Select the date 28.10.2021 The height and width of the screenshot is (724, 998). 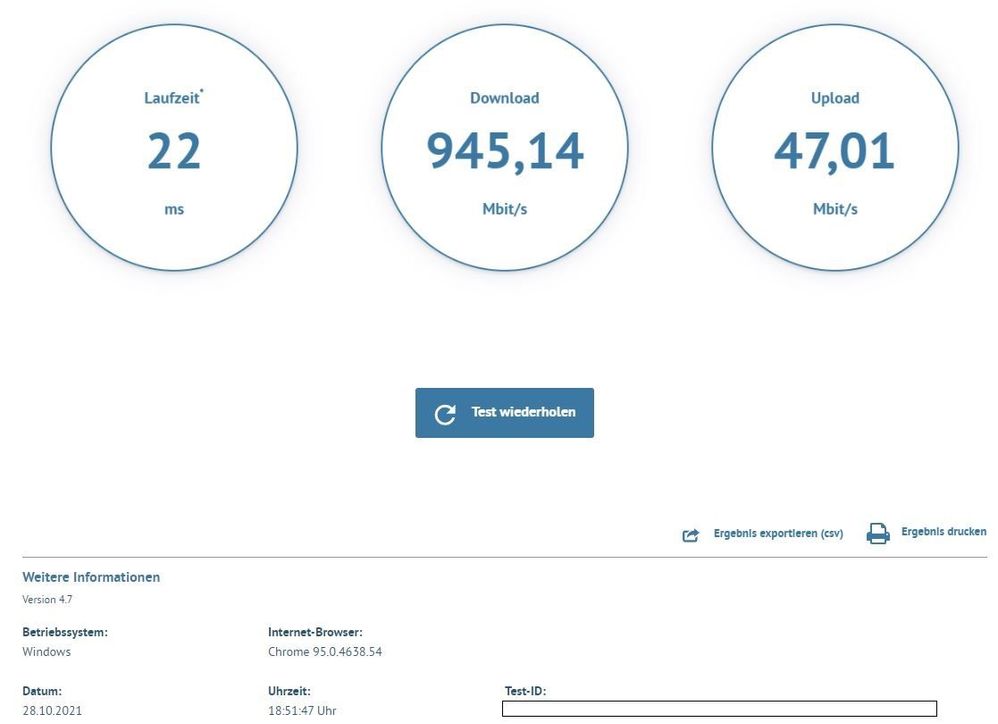[52, 711]
